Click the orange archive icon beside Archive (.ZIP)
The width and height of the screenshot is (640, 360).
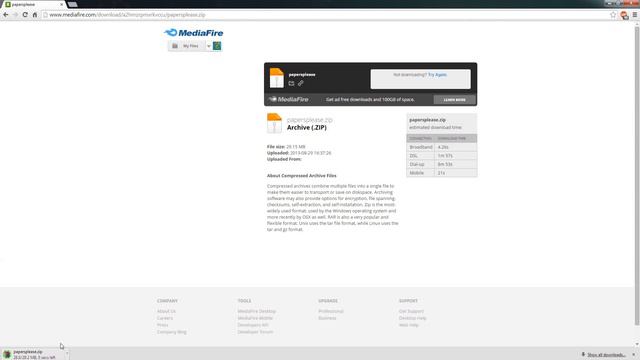(x=274, y=123)
